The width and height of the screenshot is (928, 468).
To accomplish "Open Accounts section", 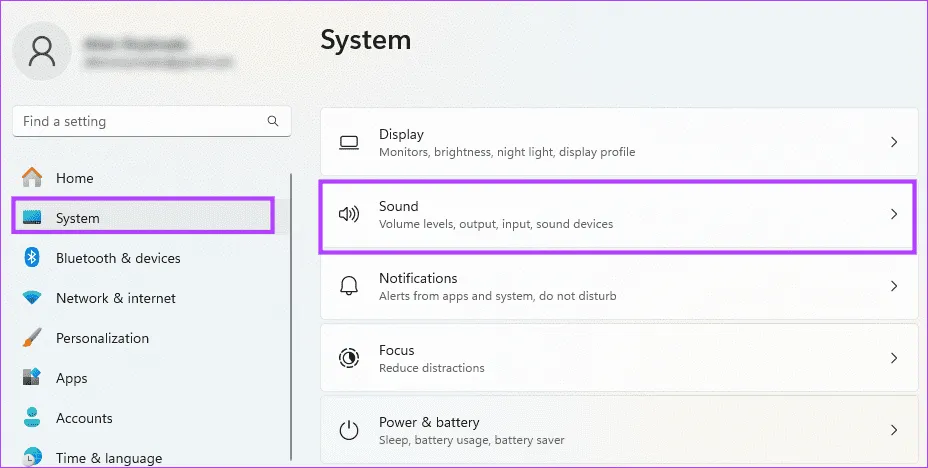I will tap(84, 418).
